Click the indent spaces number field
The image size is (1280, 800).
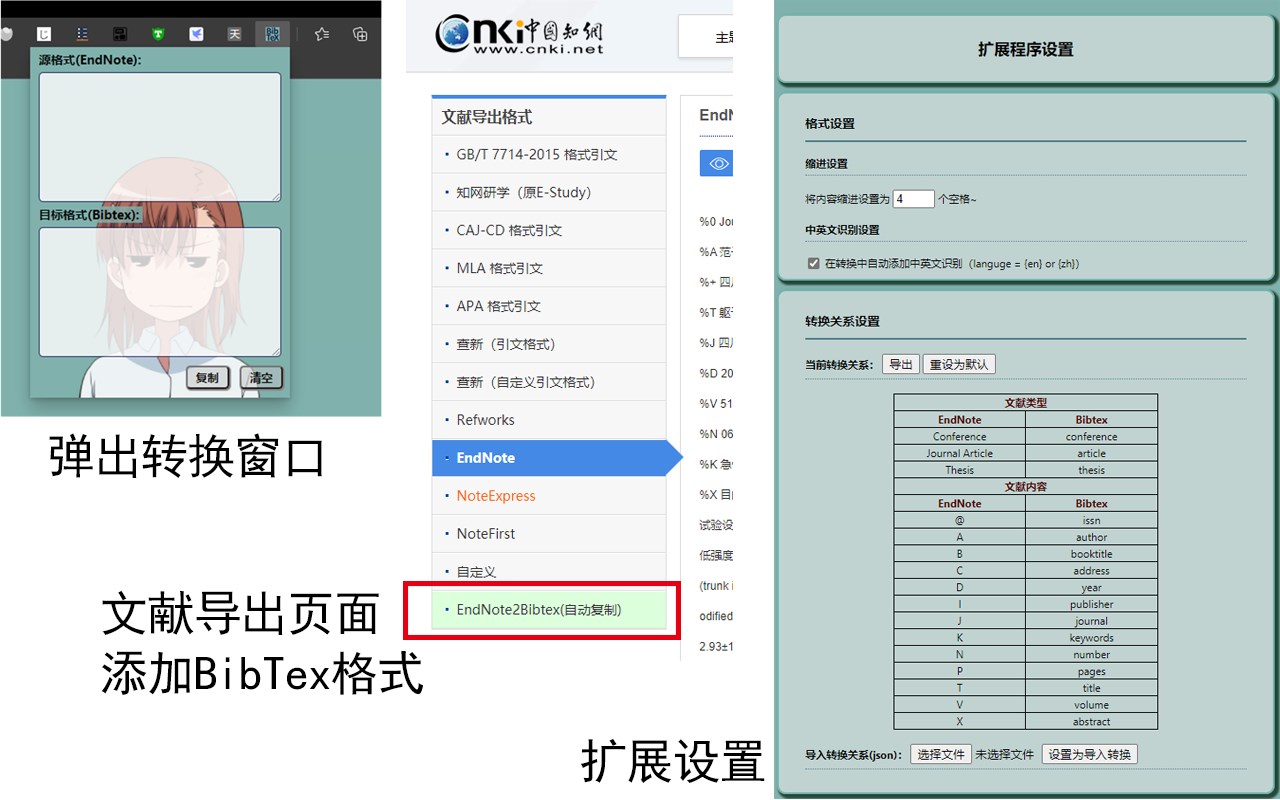(913, 199)
